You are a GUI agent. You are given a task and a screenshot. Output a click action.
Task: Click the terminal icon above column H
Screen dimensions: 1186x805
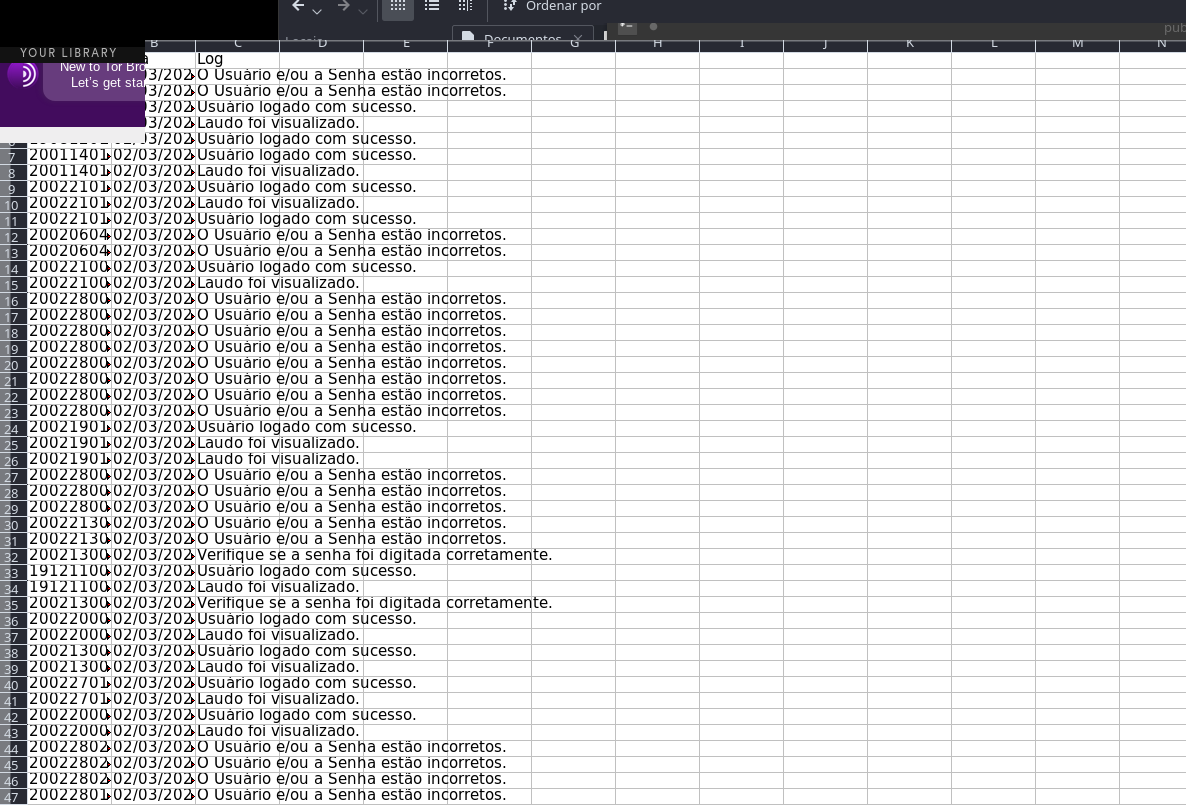627,27
